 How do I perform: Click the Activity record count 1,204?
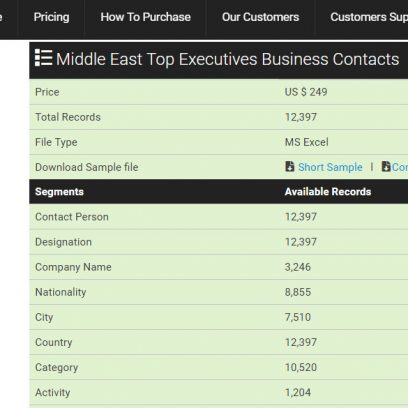click(298, 392)
